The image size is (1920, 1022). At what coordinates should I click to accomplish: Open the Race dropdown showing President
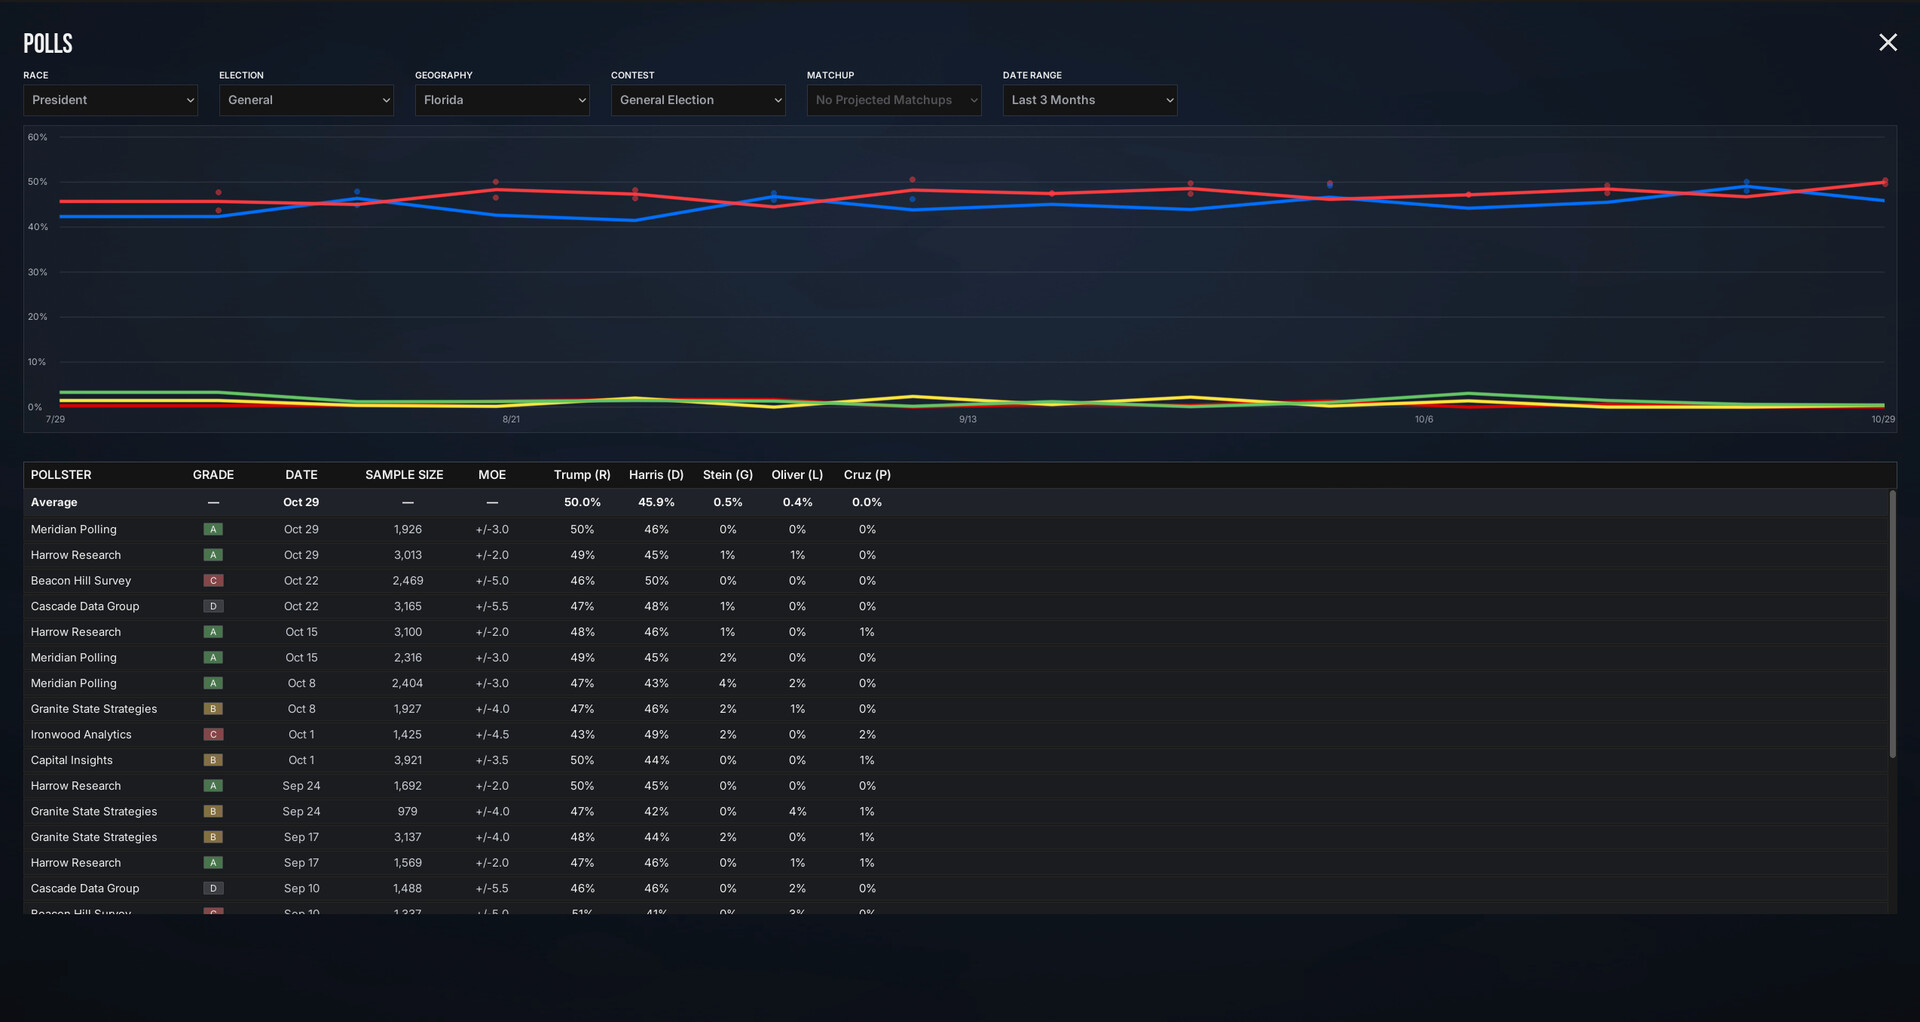pos(110,100)
